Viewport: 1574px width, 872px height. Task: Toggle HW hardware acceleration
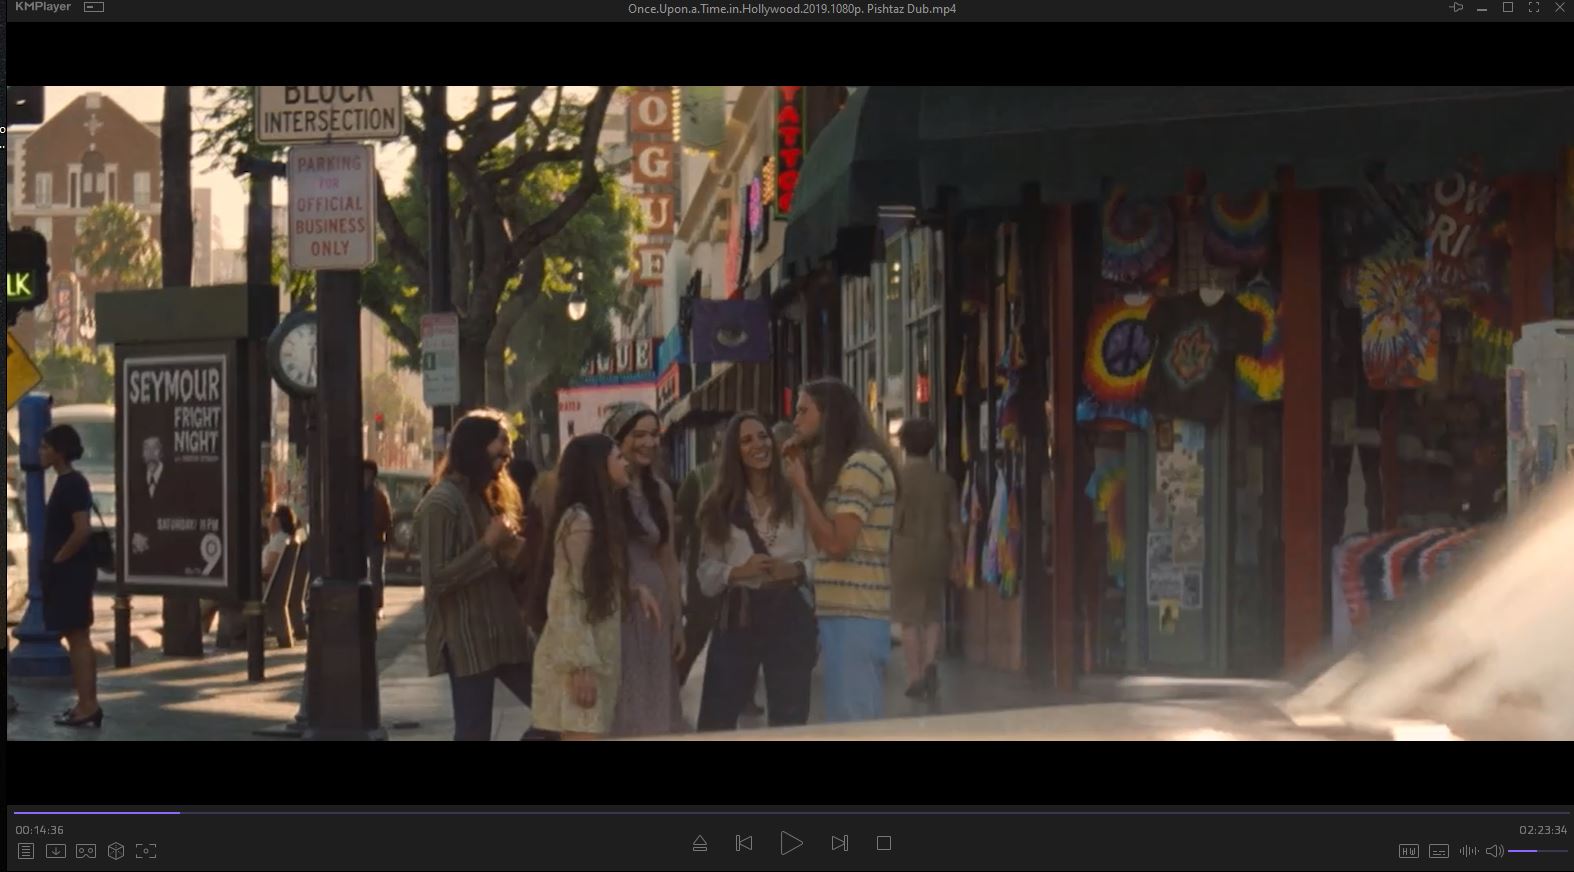[x=1408, y=851]
